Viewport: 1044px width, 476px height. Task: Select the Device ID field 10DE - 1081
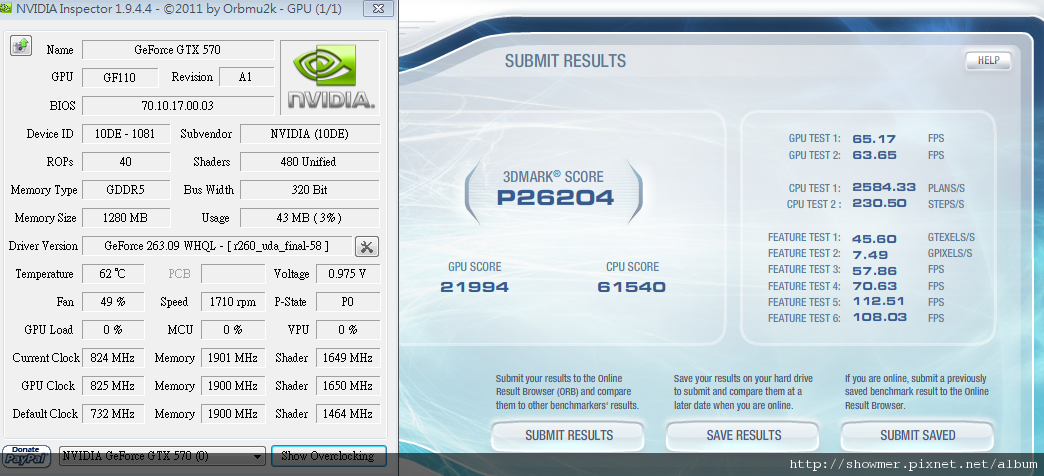pos(126,134)
